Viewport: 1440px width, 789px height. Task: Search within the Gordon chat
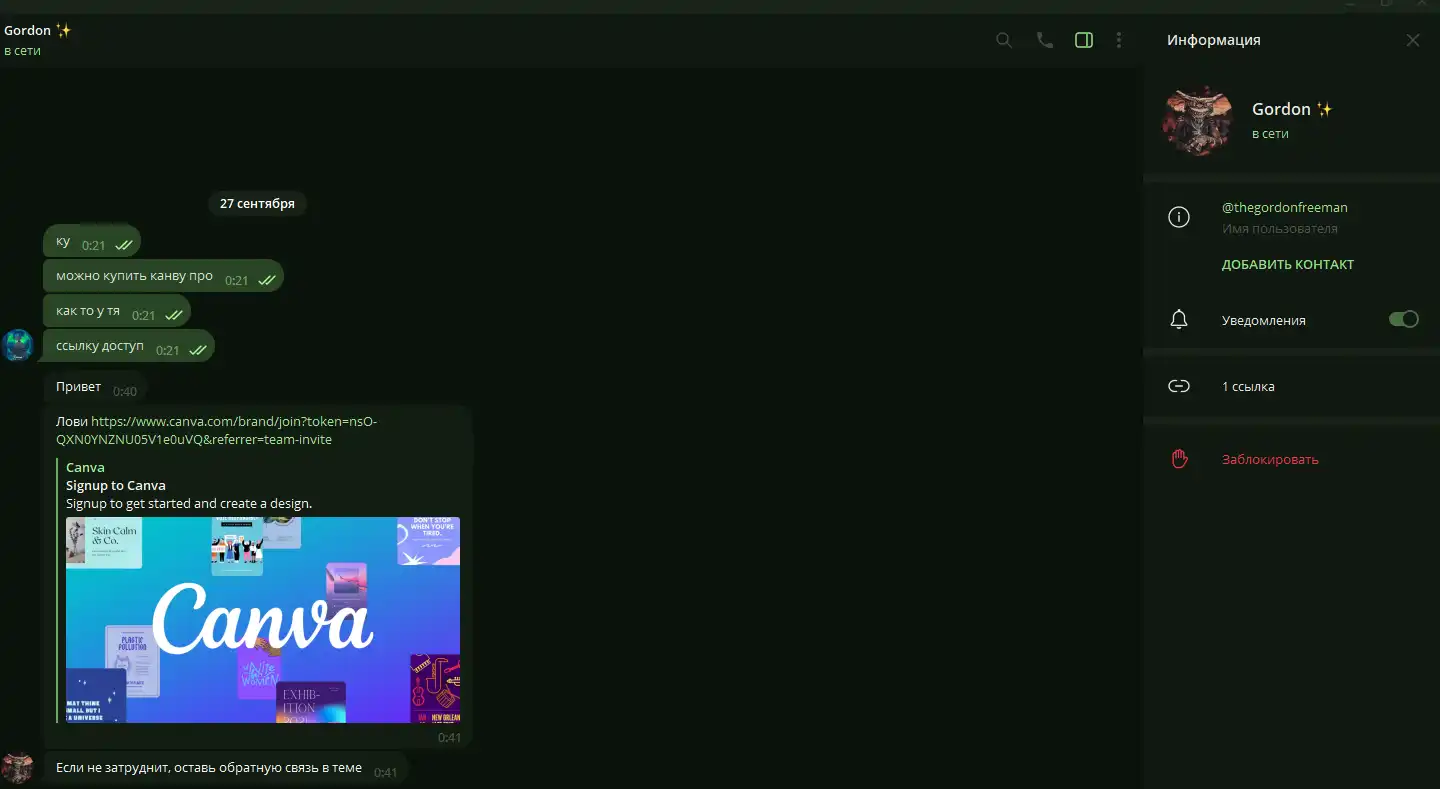(1004, 40)
